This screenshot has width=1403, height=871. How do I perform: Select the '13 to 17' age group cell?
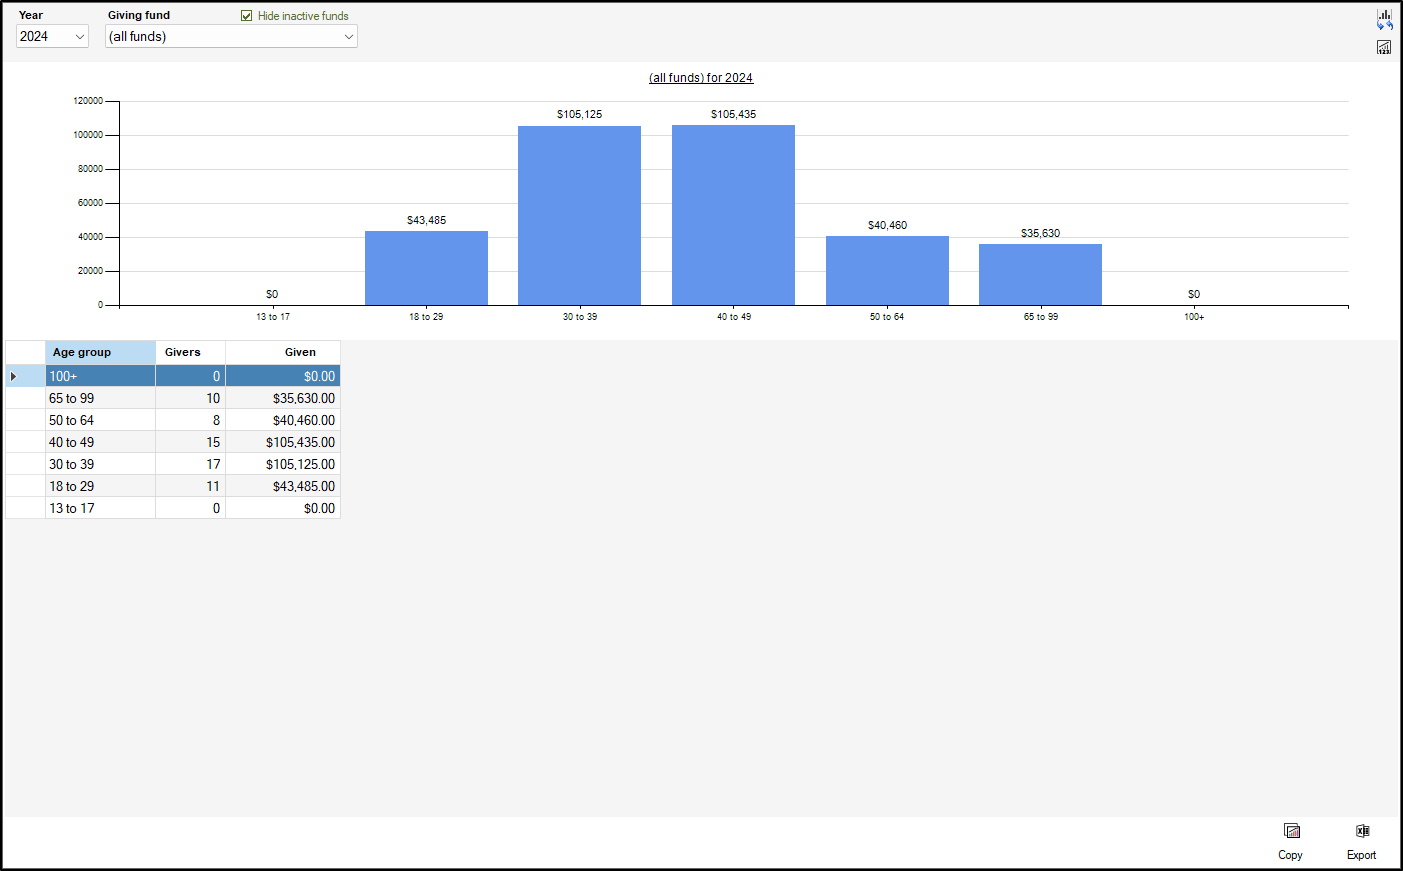tap(100, 509)
